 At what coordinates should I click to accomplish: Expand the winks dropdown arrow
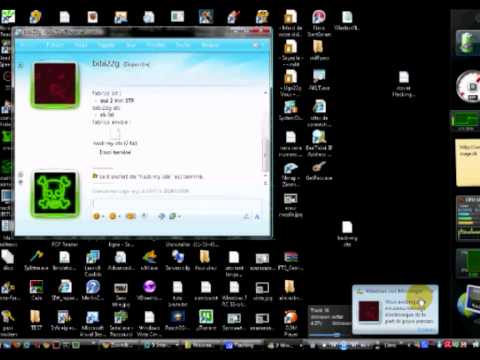coord(119,217)
